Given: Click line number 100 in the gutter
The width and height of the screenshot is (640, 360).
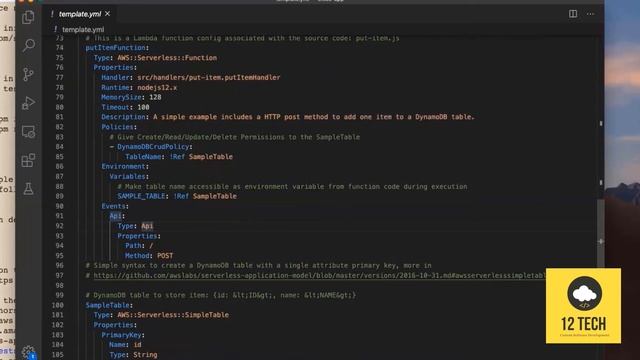Looking at the screenshot, I should click(58, 305).
